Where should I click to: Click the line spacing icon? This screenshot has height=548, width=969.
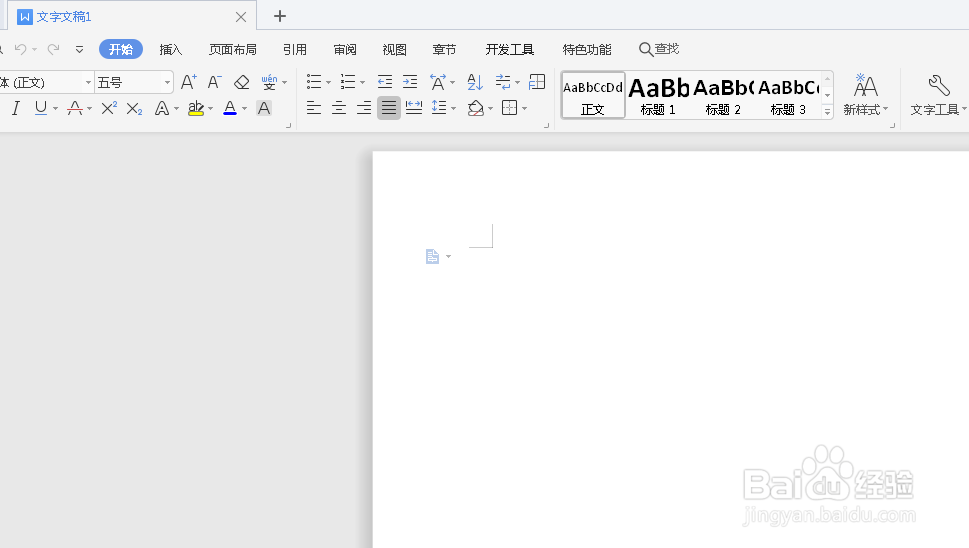coord(439,107)
